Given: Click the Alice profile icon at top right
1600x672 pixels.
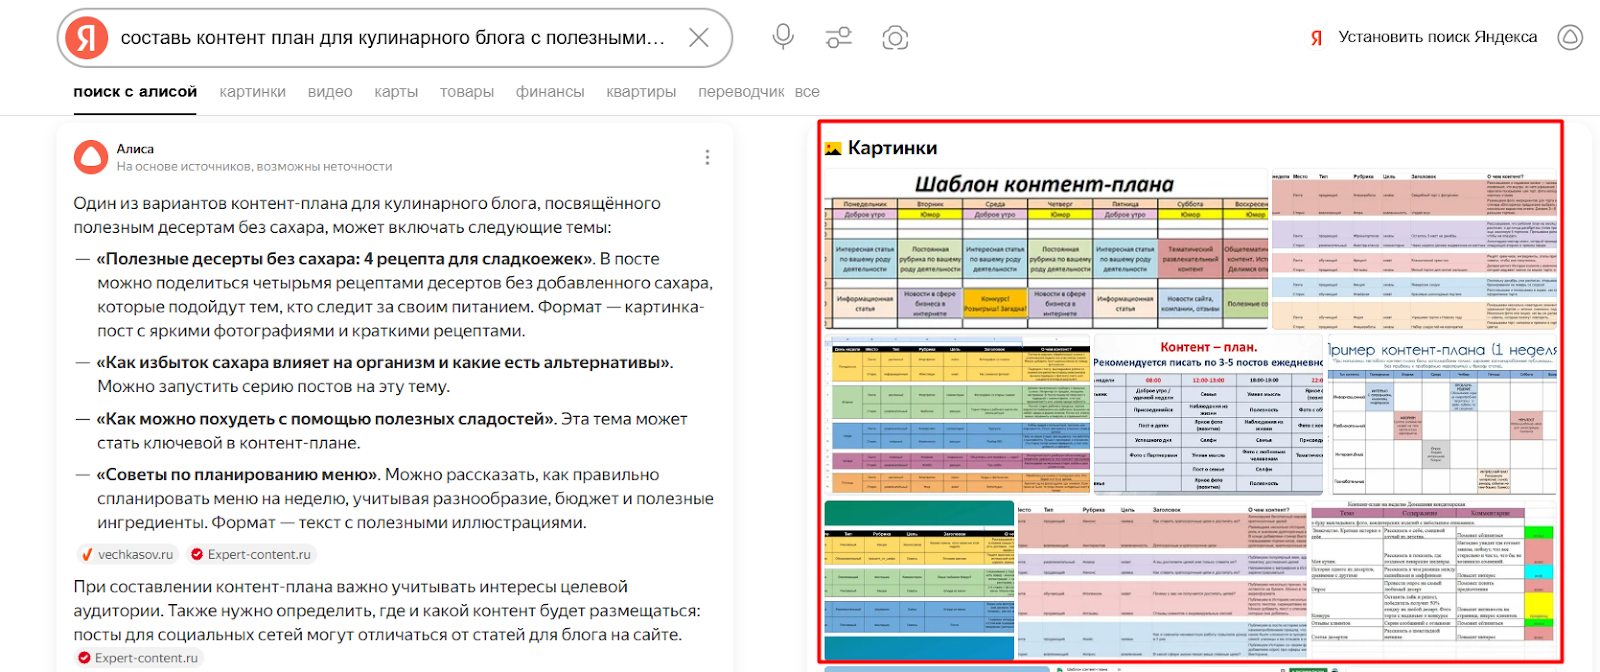Looking at the screenshot, I should [1570, 37].
